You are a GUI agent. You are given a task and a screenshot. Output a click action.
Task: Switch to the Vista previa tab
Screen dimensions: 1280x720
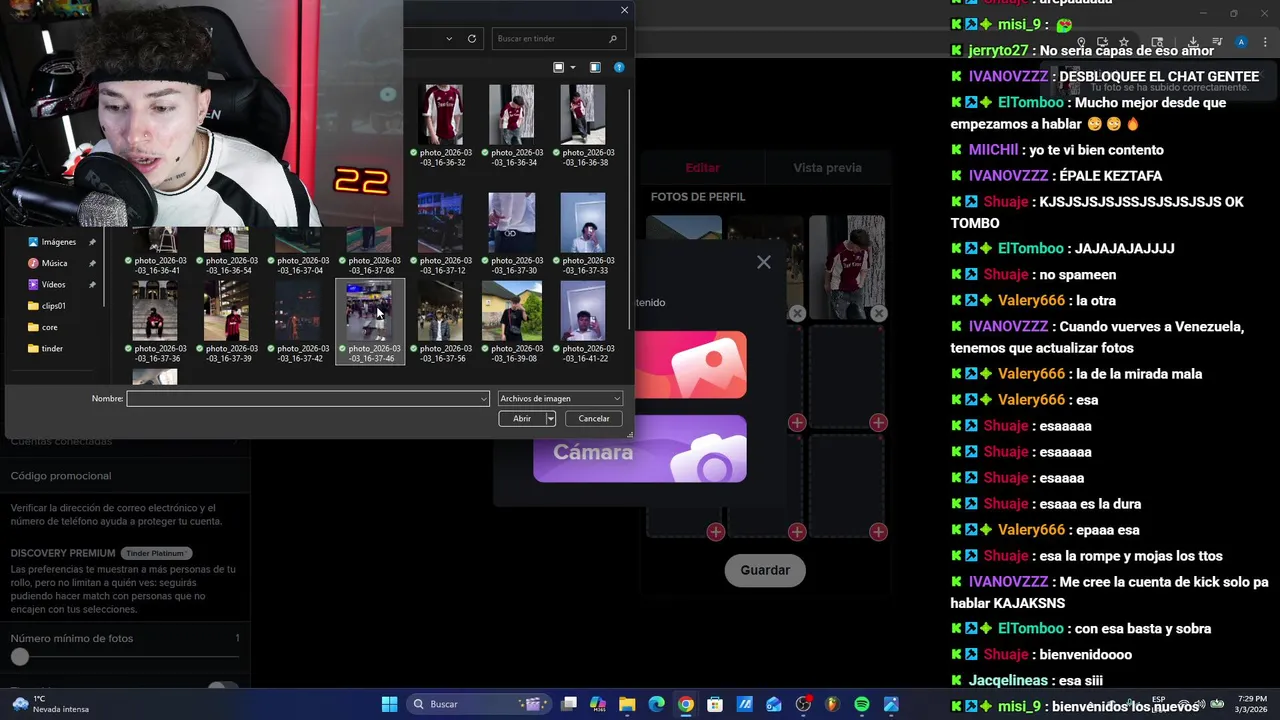click(x=827, y=168)
